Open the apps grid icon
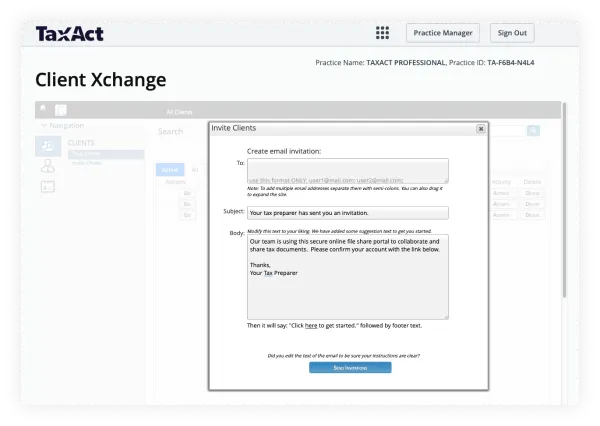 [382, 33]
